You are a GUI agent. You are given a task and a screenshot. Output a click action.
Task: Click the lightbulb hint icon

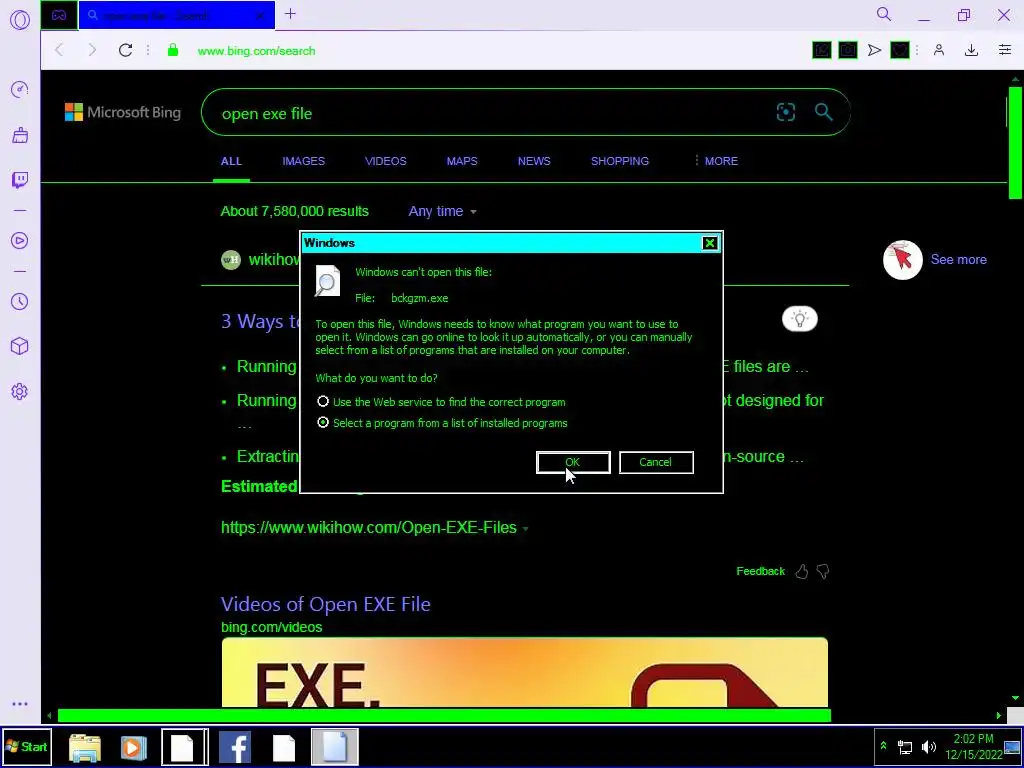pyautogui.click(x=799, y=319)
